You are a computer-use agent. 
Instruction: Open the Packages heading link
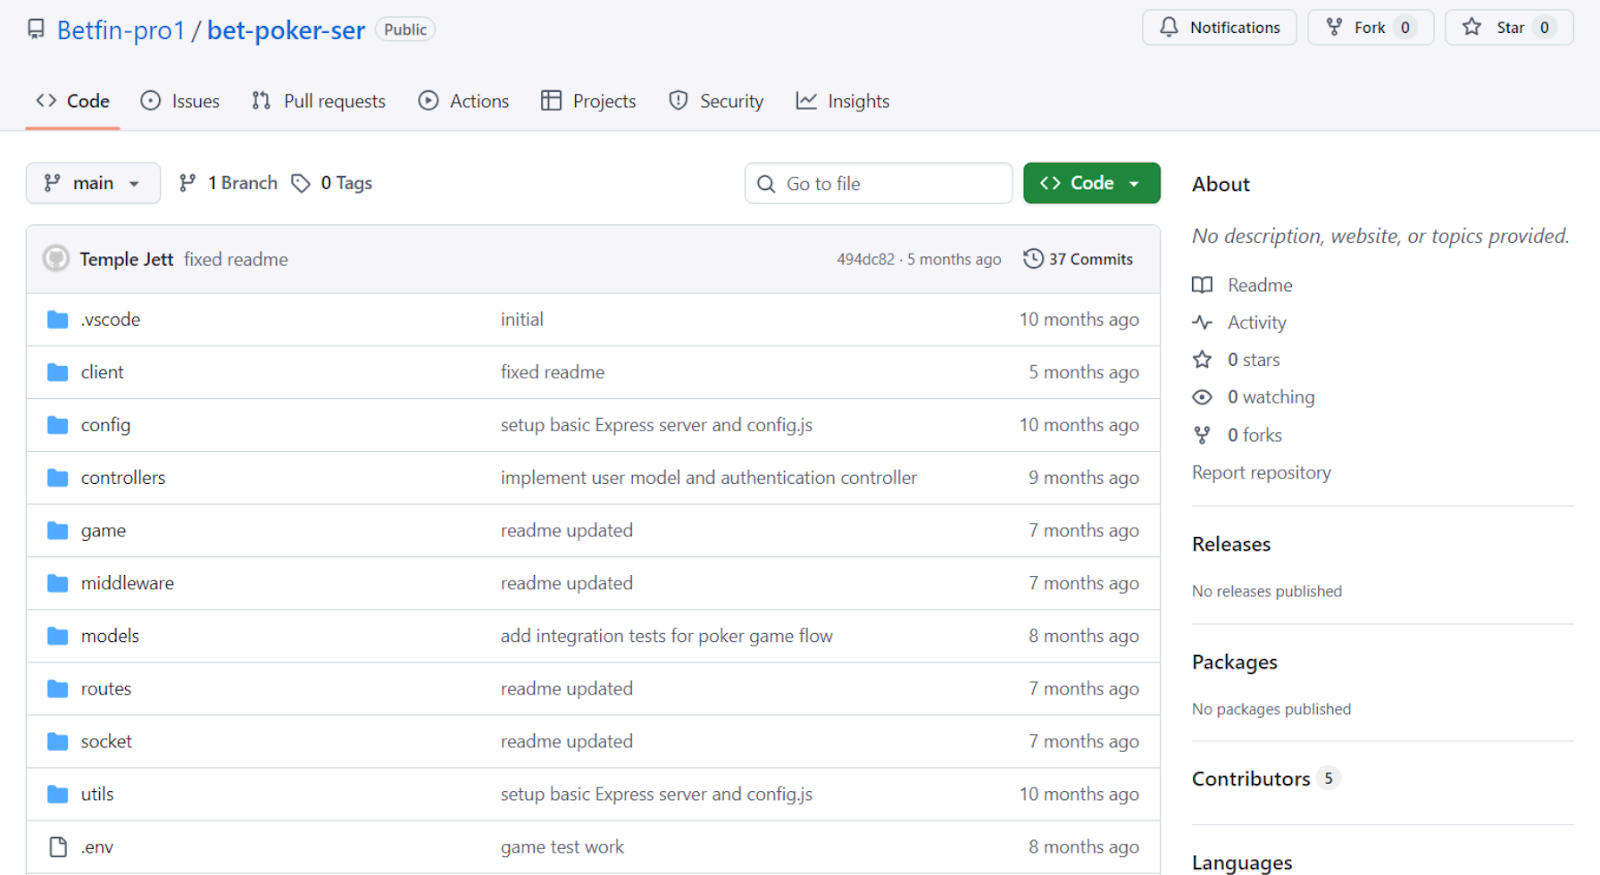coord(1235,662)
